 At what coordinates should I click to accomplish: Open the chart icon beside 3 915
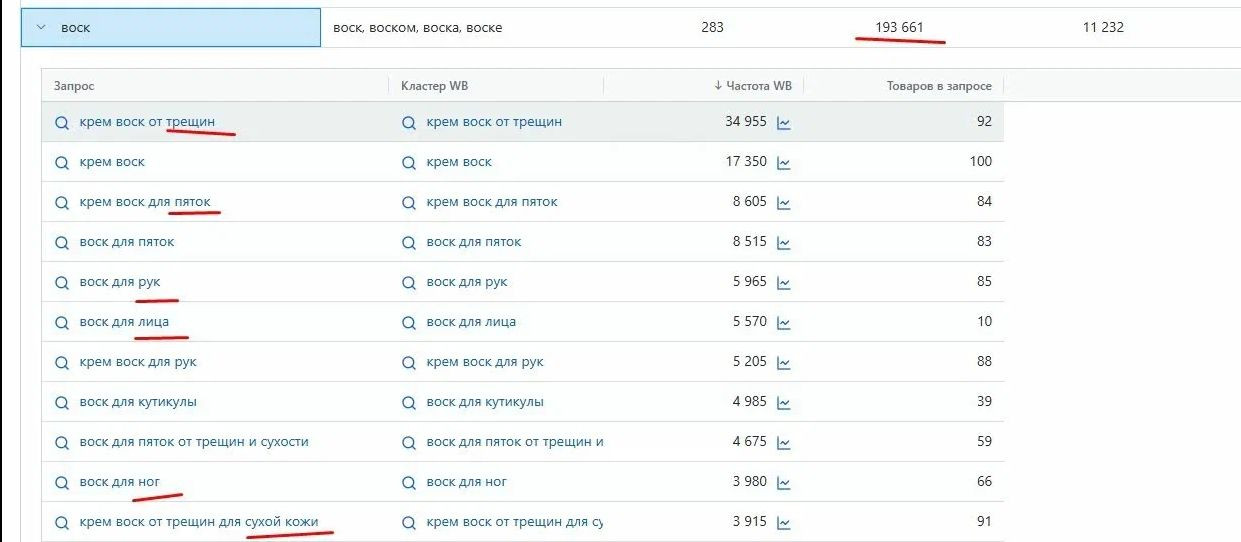(x=784, y=523)
